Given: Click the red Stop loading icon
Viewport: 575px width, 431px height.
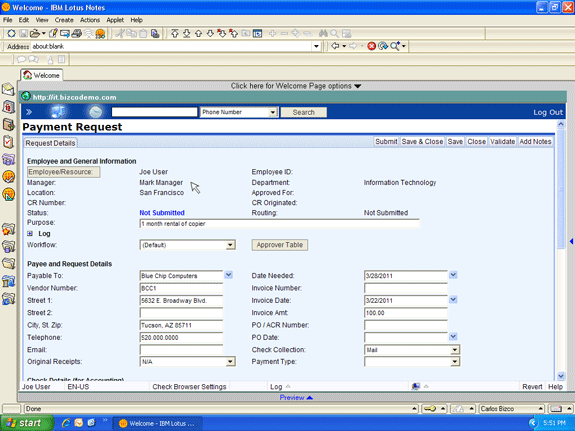Looking at the screenshot, I should [x=371, y=46].
